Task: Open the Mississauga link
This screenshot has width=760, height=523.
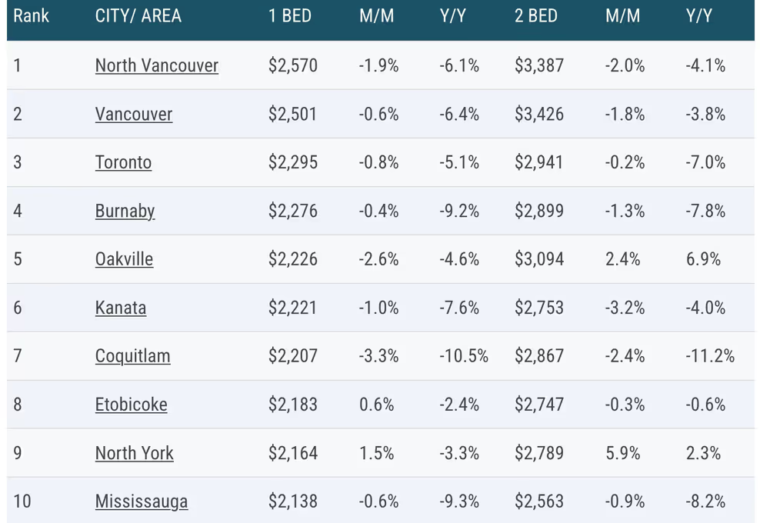Action: coord(141,501)
